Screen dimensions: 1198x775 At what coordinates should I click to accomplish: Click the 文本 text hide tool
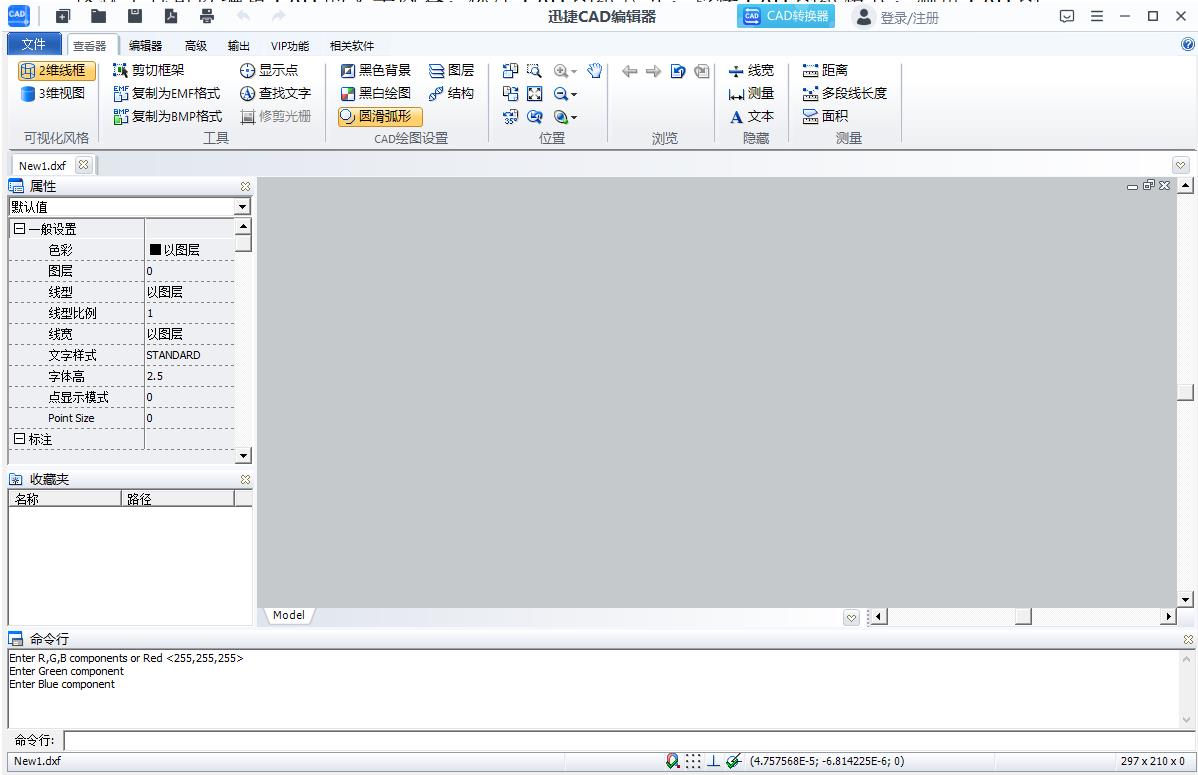751,117
